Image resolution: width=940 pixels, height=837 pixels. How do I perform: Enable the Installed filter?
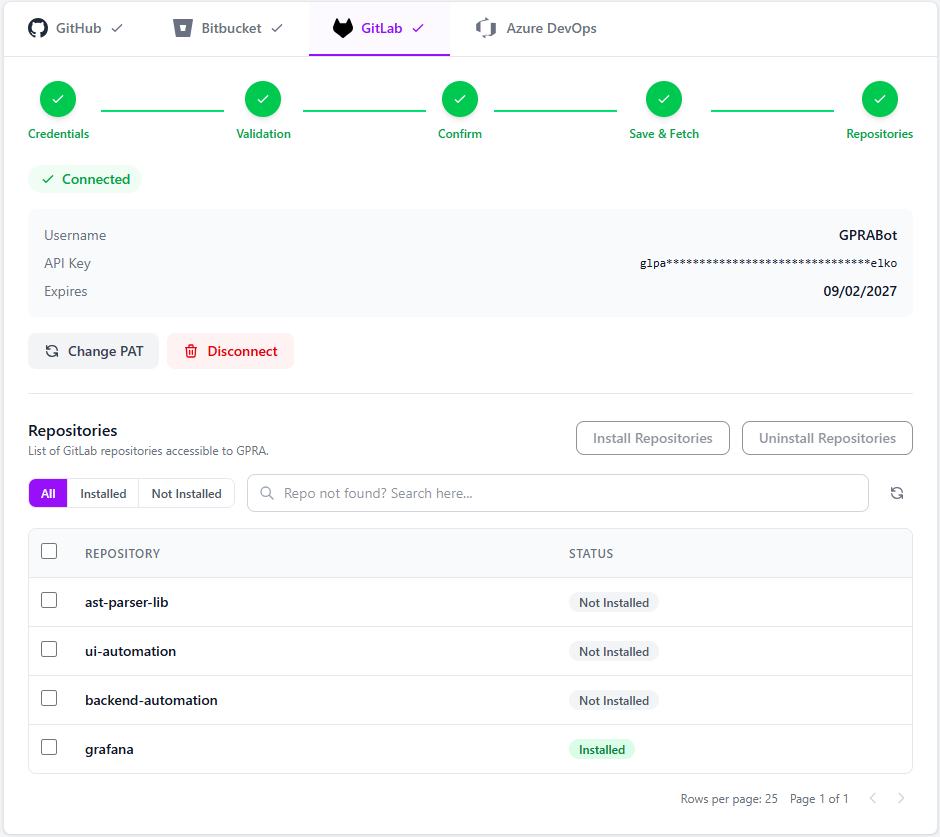pos(102,493)
